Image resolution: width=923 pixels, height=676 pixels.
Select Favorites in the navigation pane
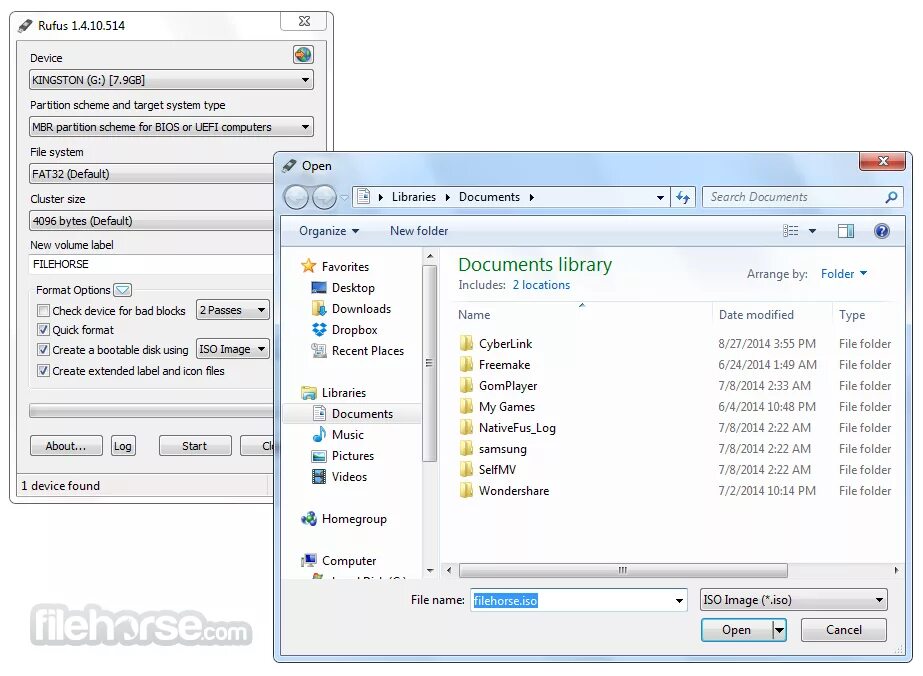click(x=346, y=266)
